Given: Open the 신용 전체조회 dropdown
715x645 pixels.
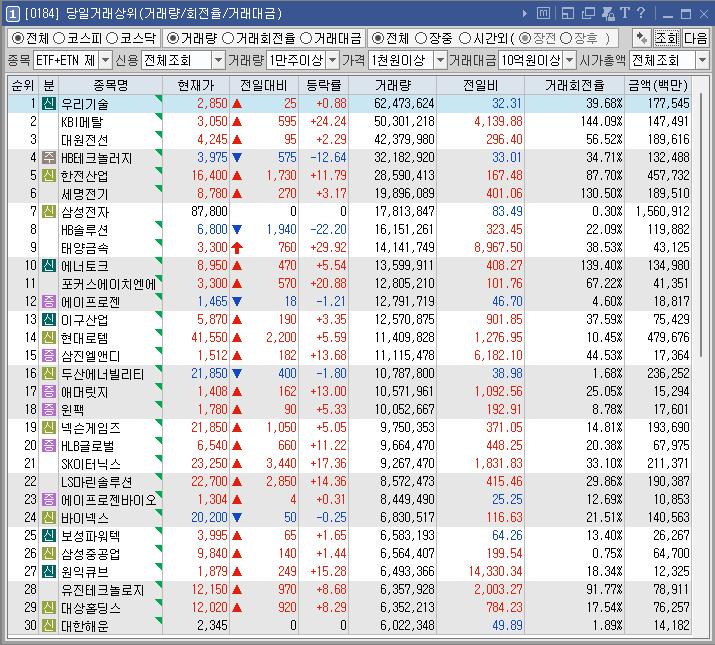Looking at the screenshot, I should coord(218,60).
